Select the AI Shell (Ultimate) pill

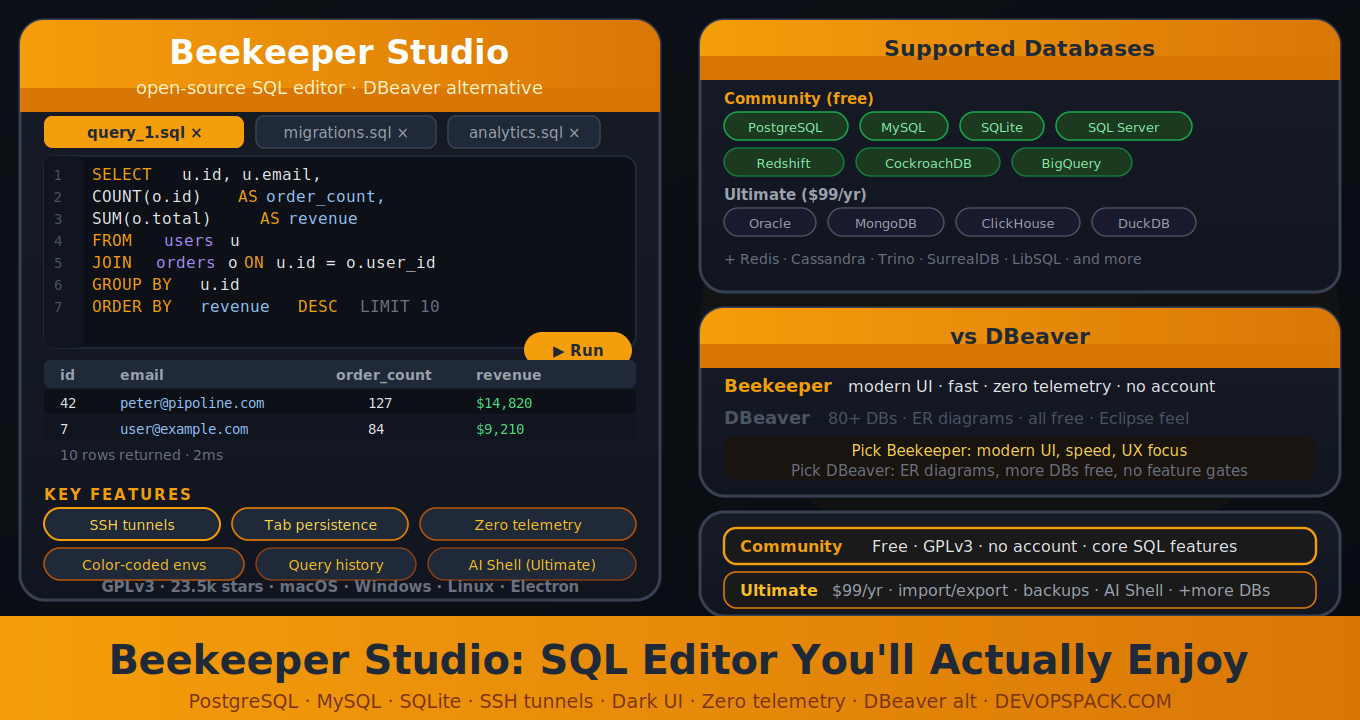tap(532, 564)
